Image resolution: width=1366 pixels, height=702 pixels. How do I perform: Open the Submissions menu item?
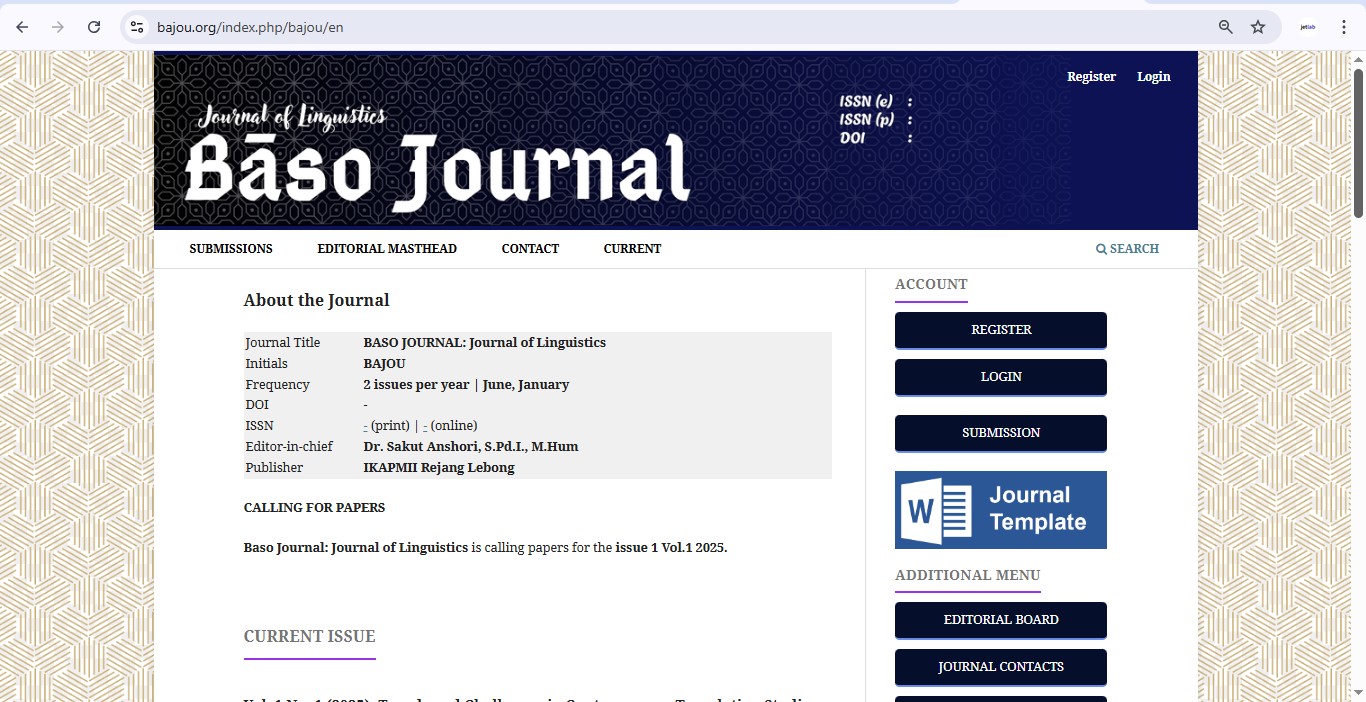pyautogui.click(x=231, y=249)
